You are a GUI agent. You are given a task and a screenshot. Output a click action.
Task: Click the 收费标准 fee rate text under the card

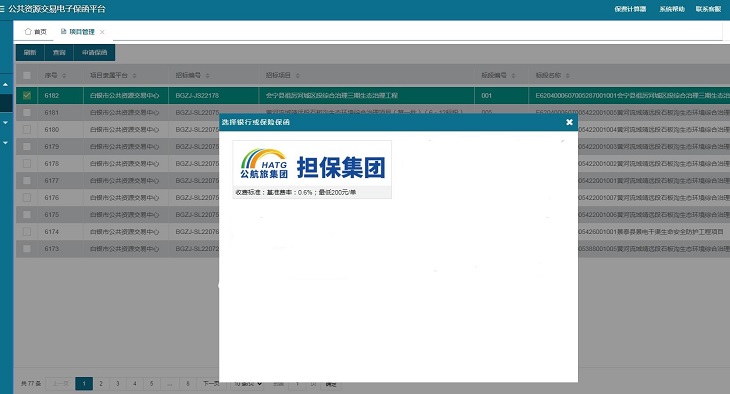pos(296,192)
